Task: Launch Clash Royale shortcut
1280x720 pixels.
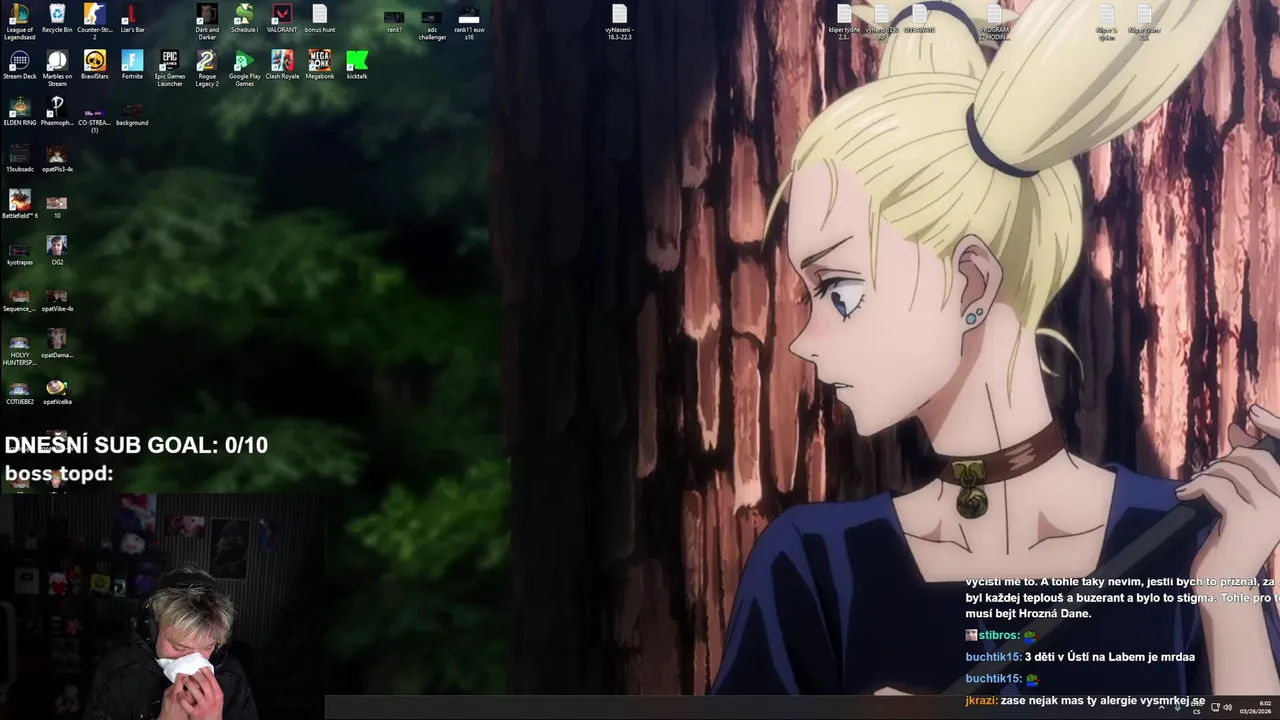Action: click(x=282, y=65)
